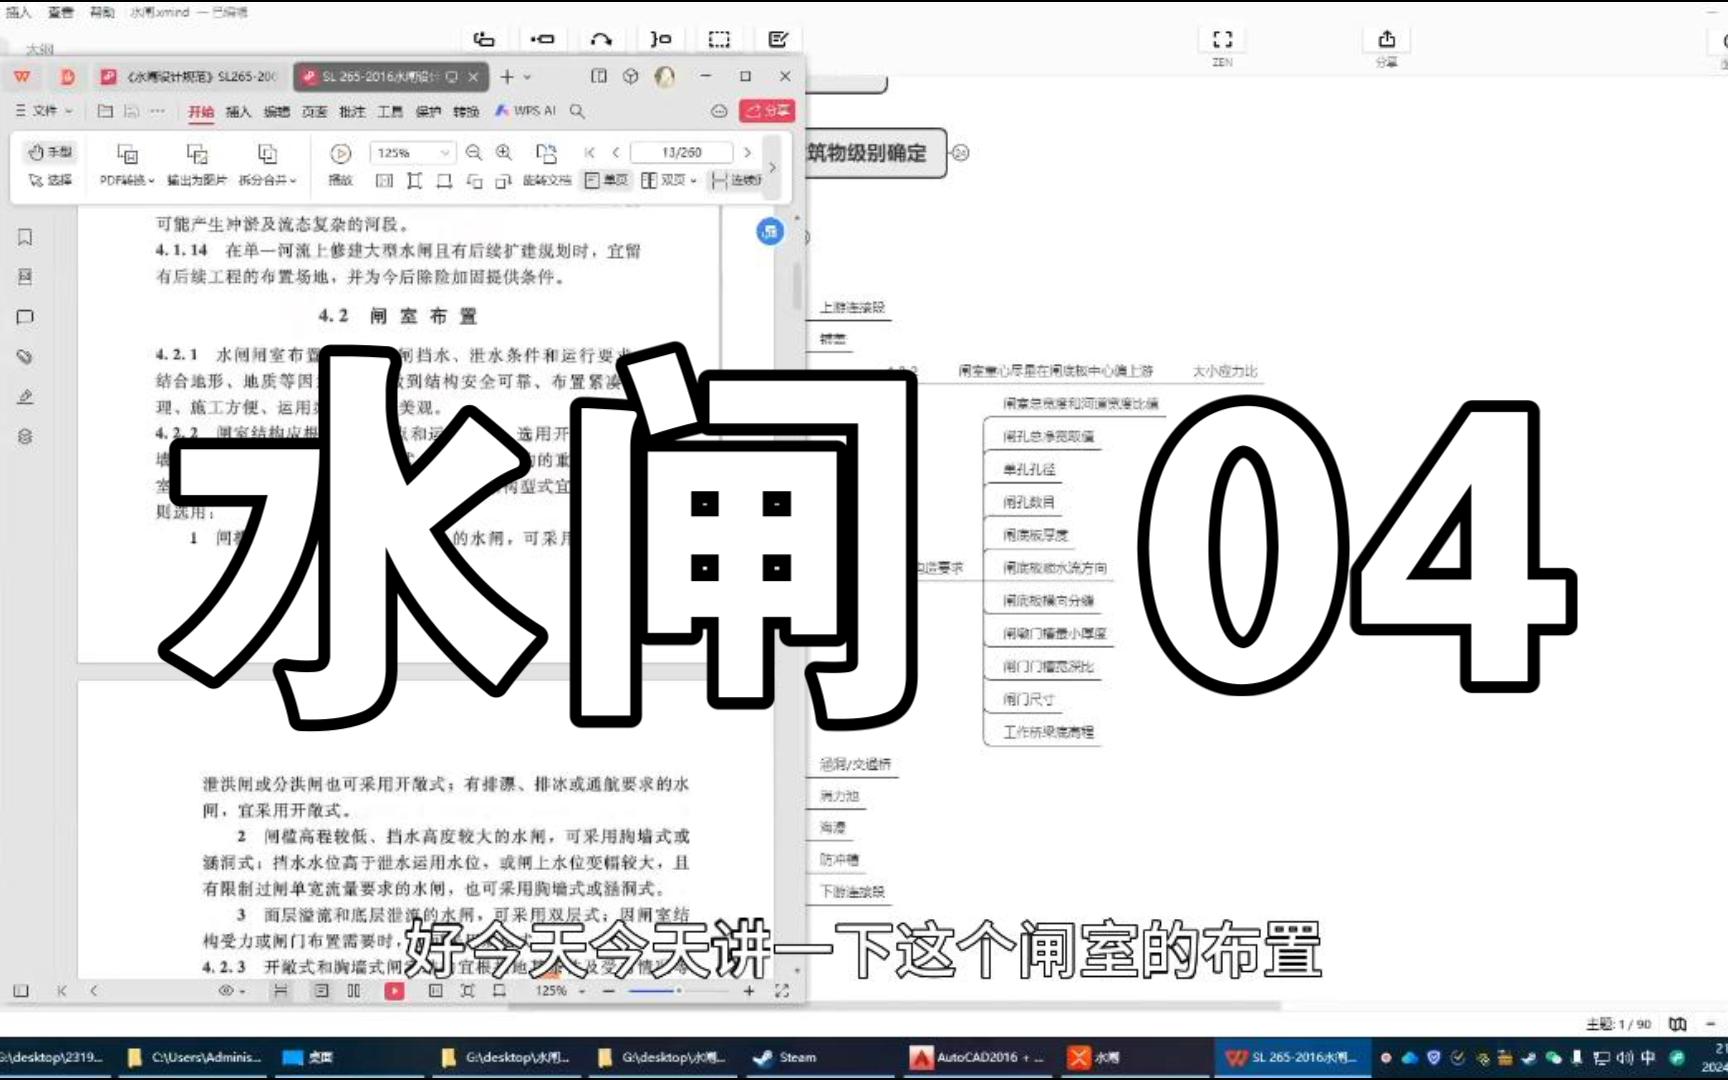Toggle navigation pane icon at status bar left

pyautogui.click(x=21, y=991)
